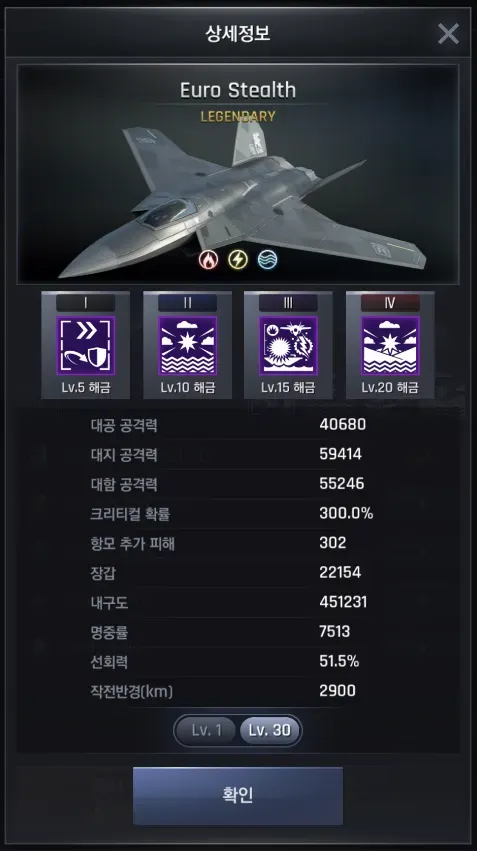Screen dimensions: 477x851
Task: Open skill III icon unlocked at Lv.15
Action: 288,346
